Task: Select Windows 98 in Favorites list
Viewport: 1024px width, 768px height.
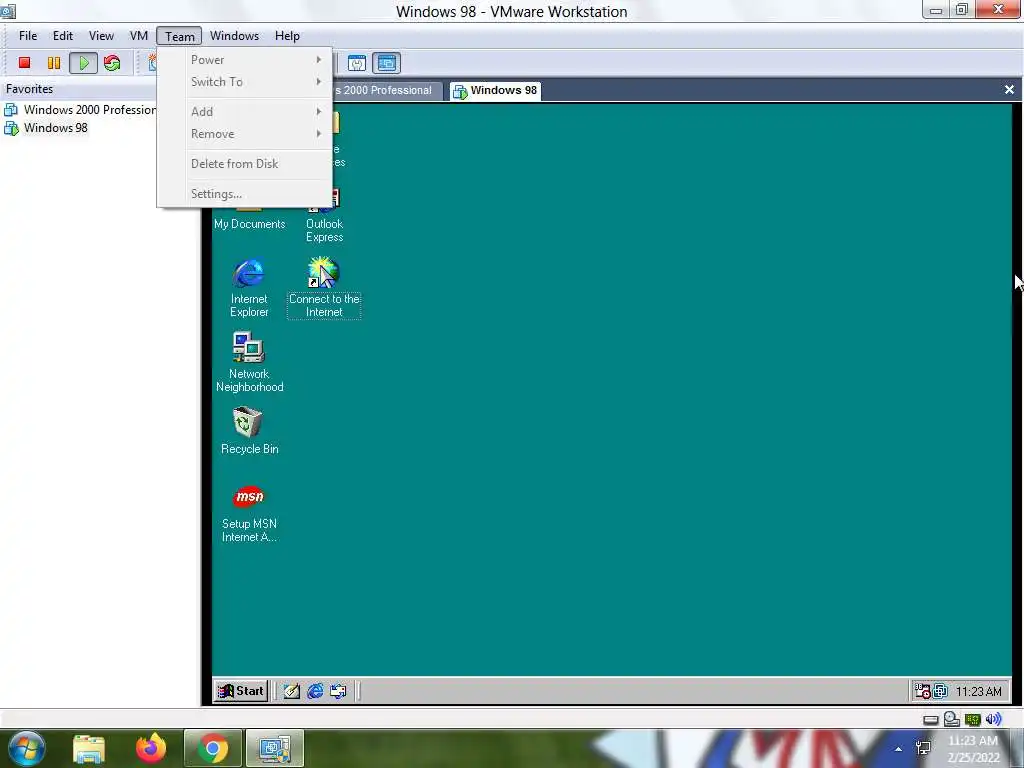Action: [x=46, y=128]
